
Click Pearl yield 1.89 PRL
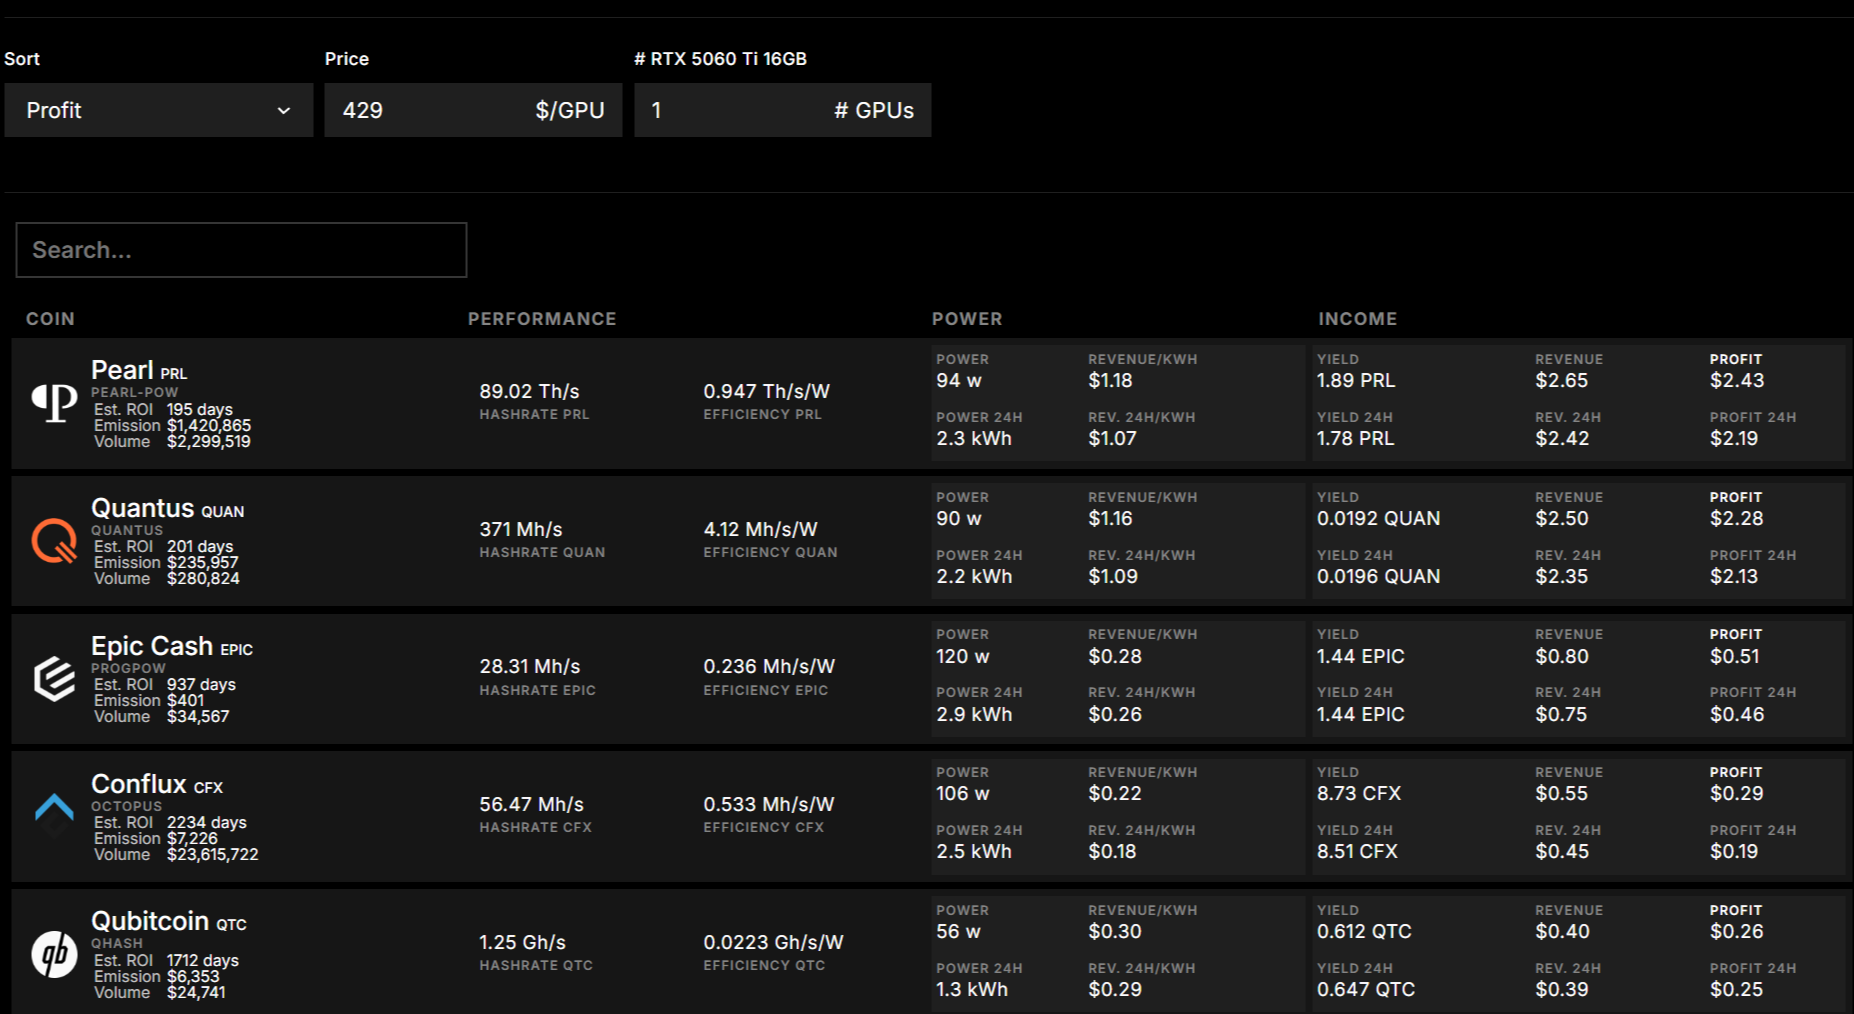pyautogui.click(x=1356, y=380)
